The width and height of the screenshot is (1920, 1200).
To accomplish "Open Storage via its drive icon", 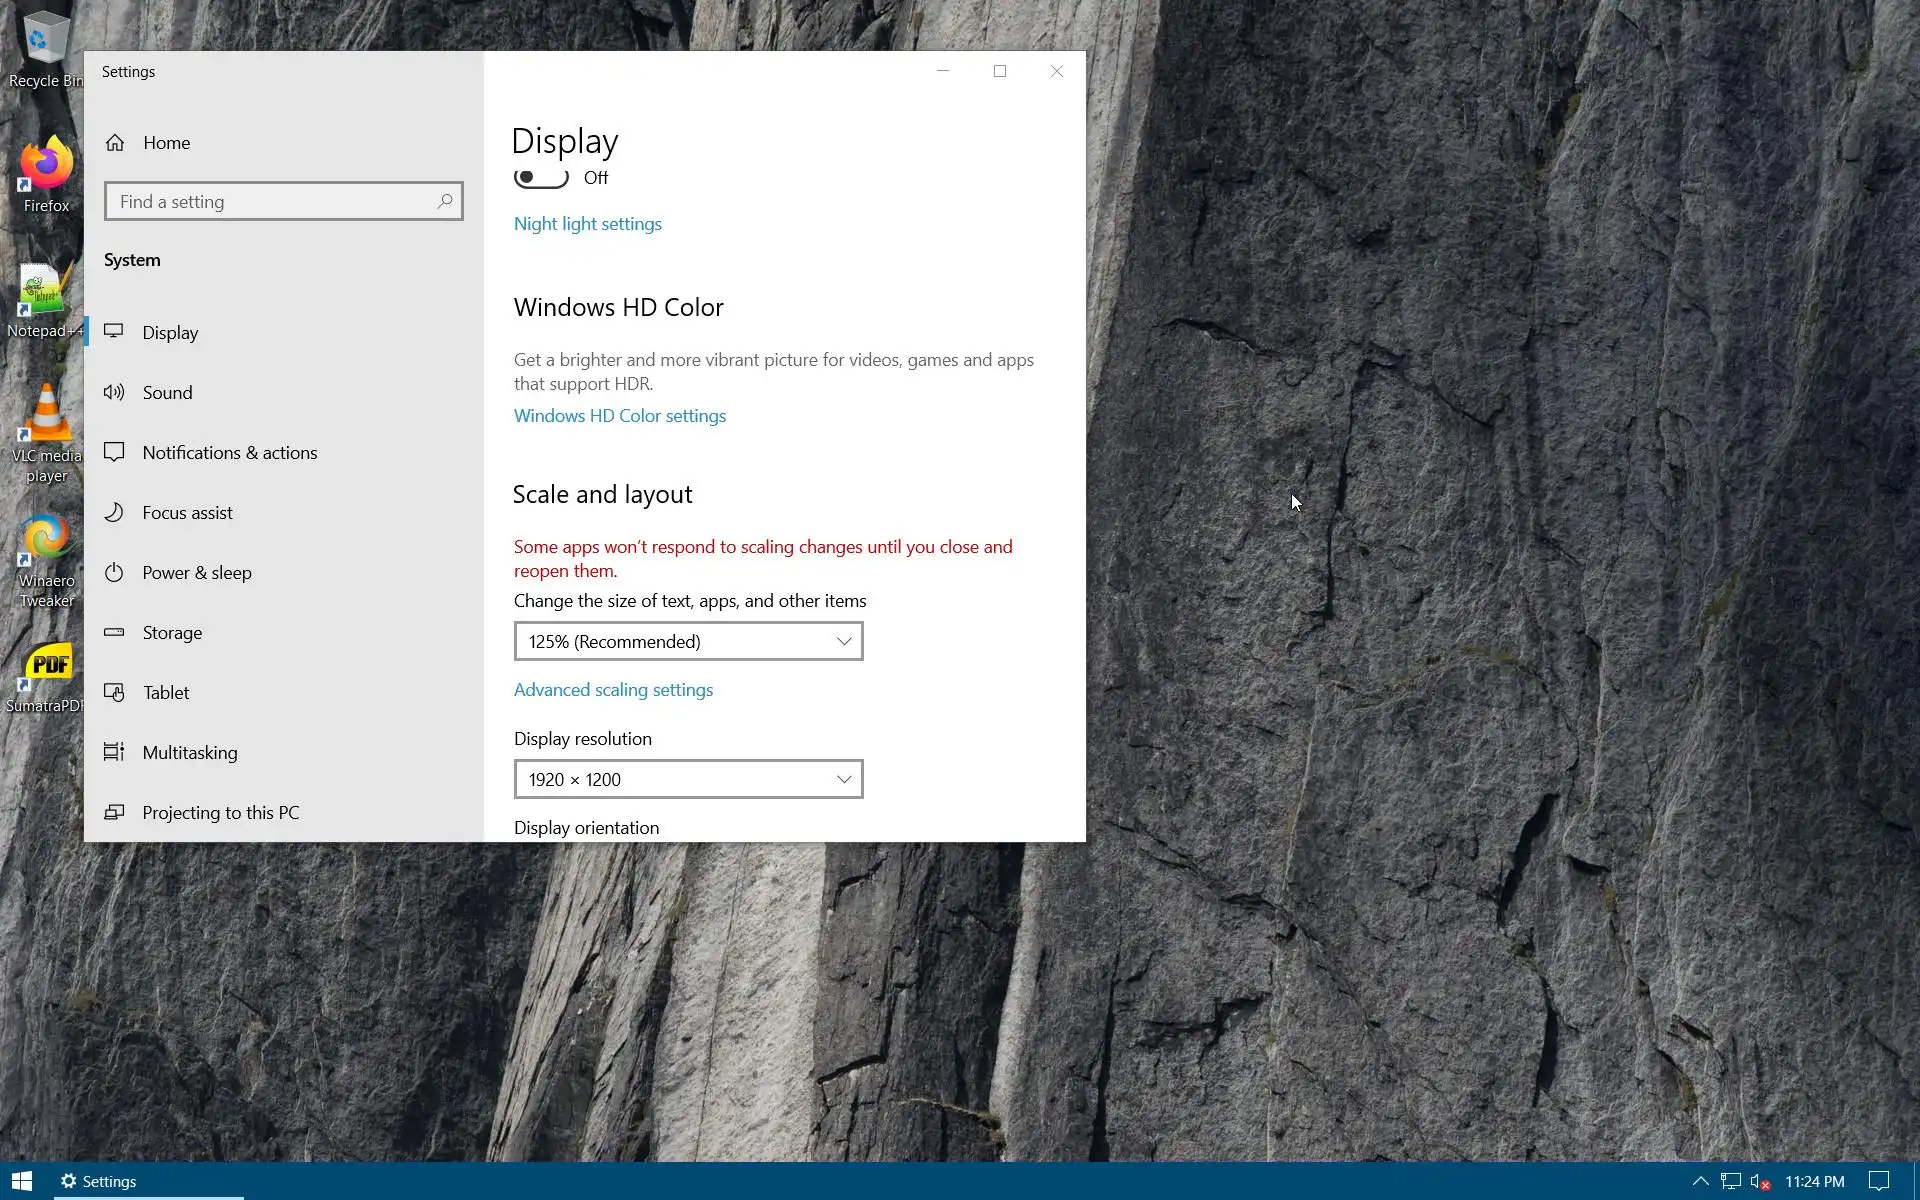I will 114,632.
